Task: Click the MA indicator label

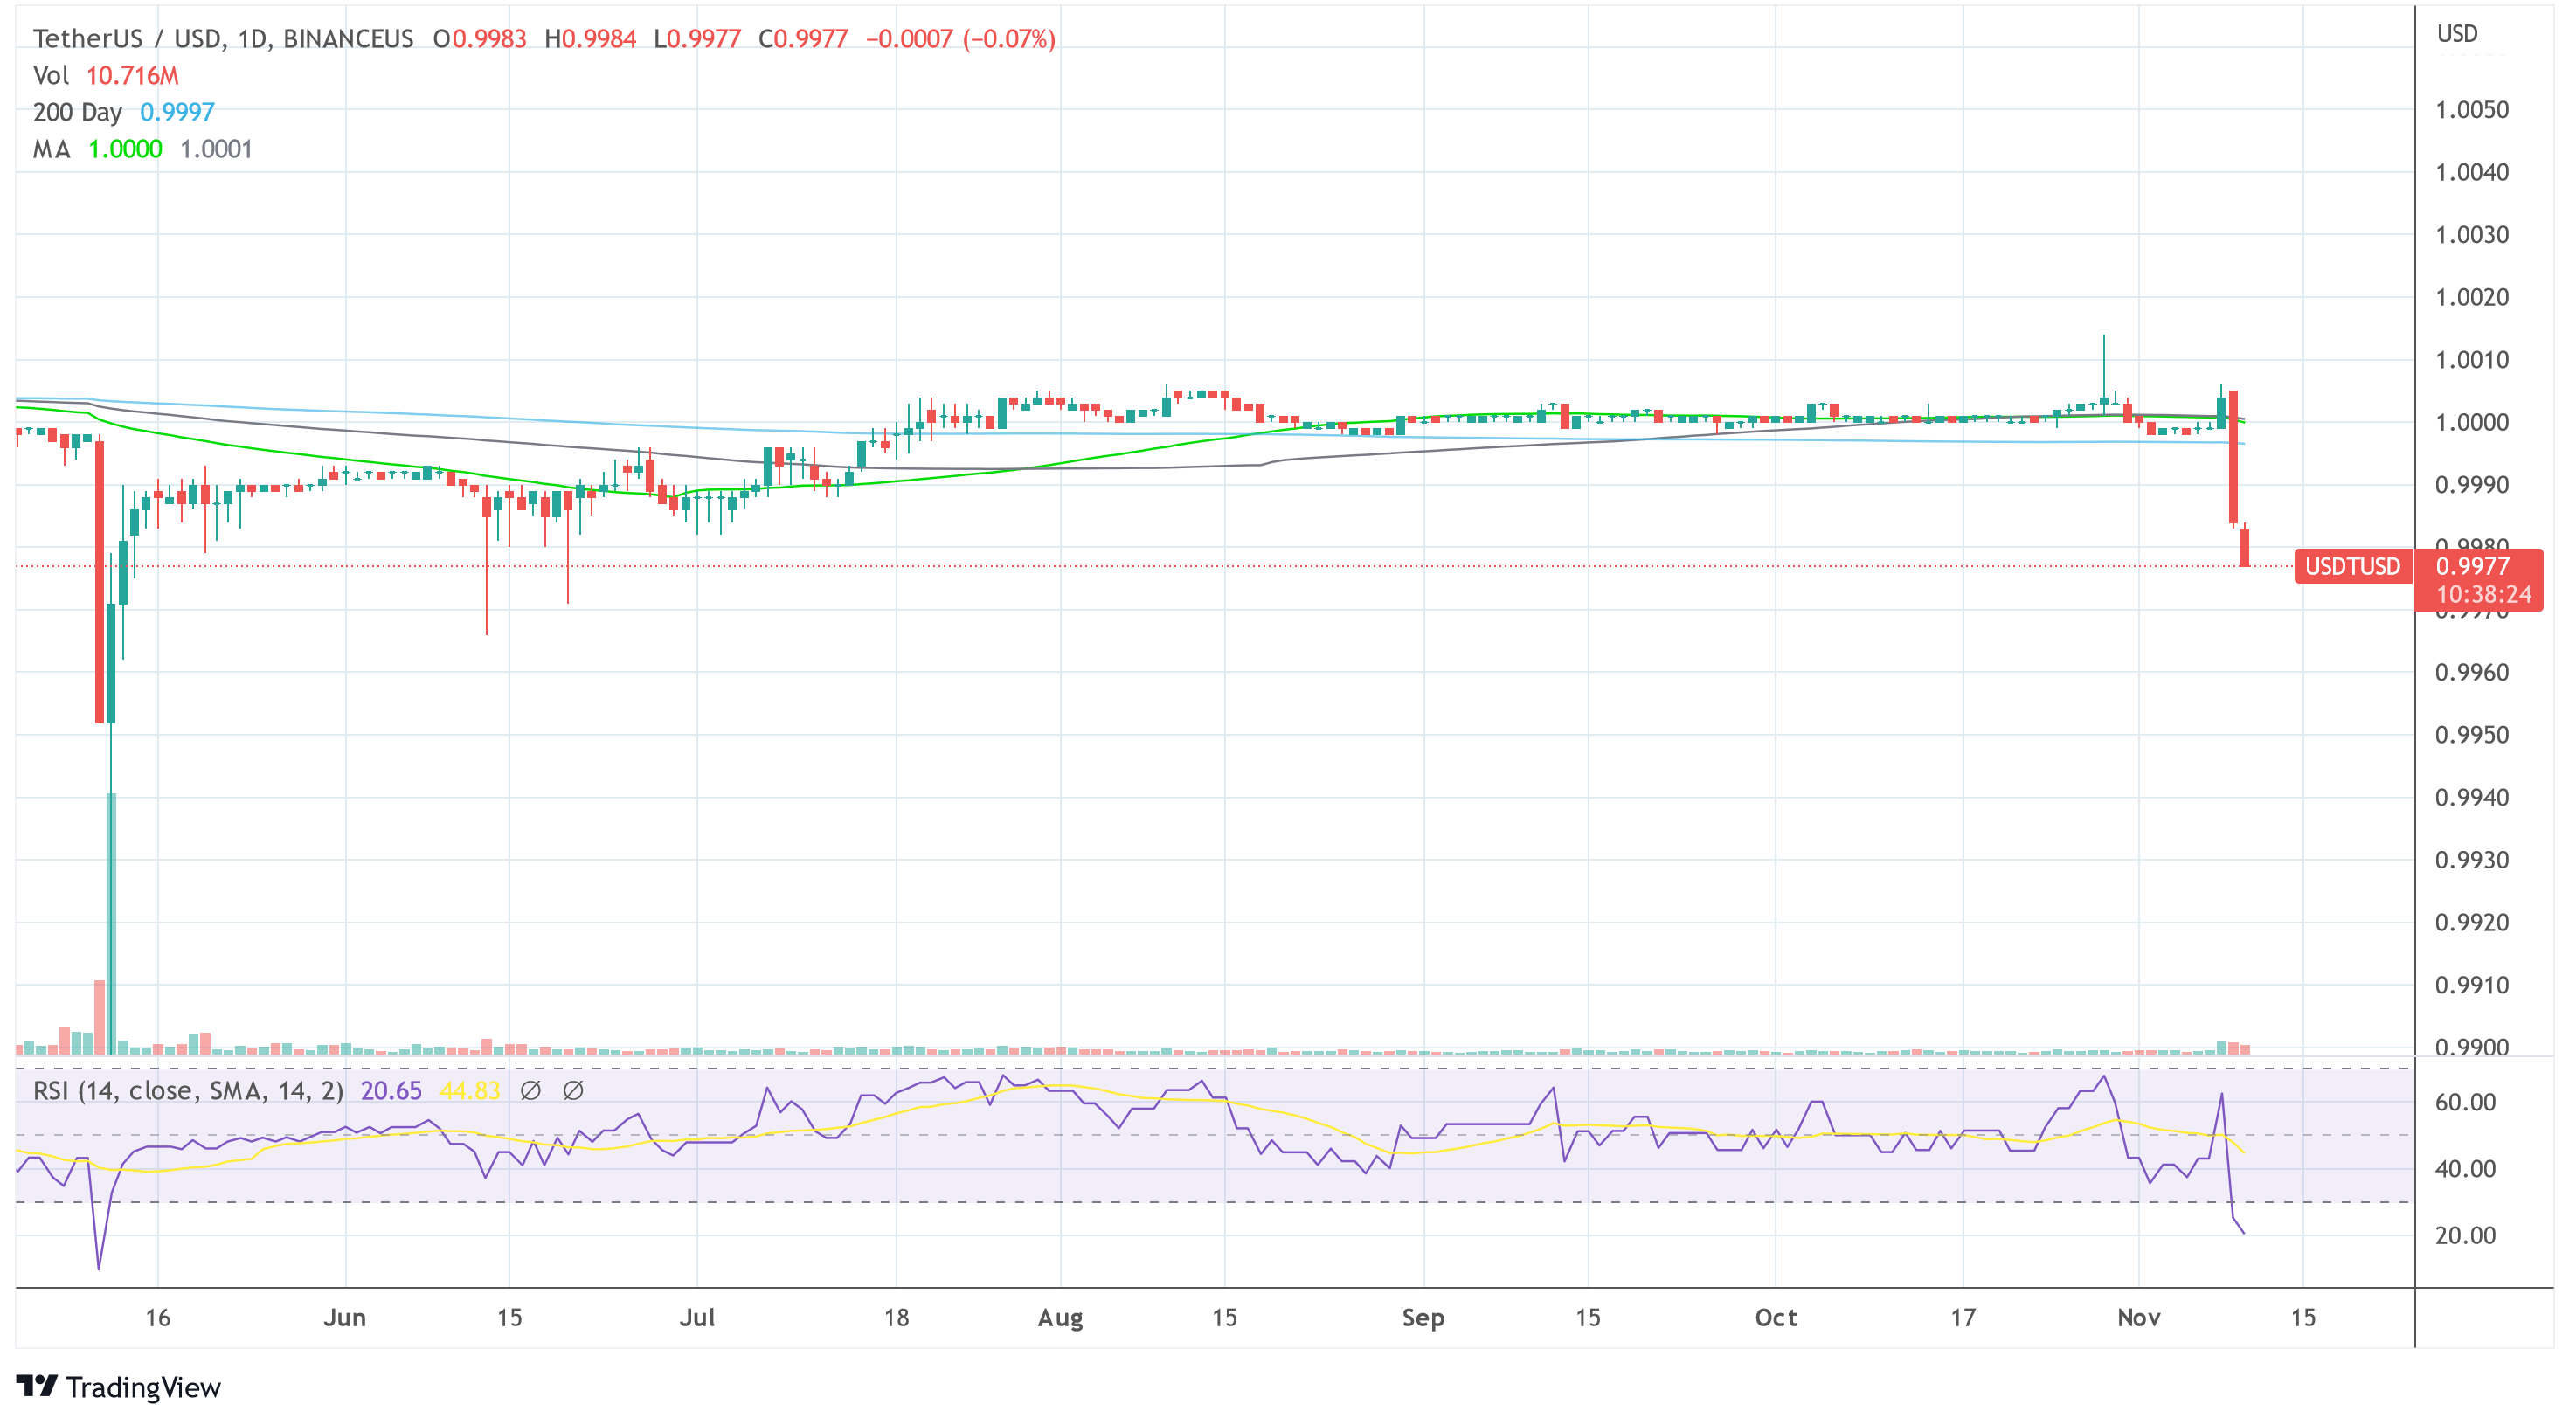Action: pyautogui.click(x=51, y=149)
